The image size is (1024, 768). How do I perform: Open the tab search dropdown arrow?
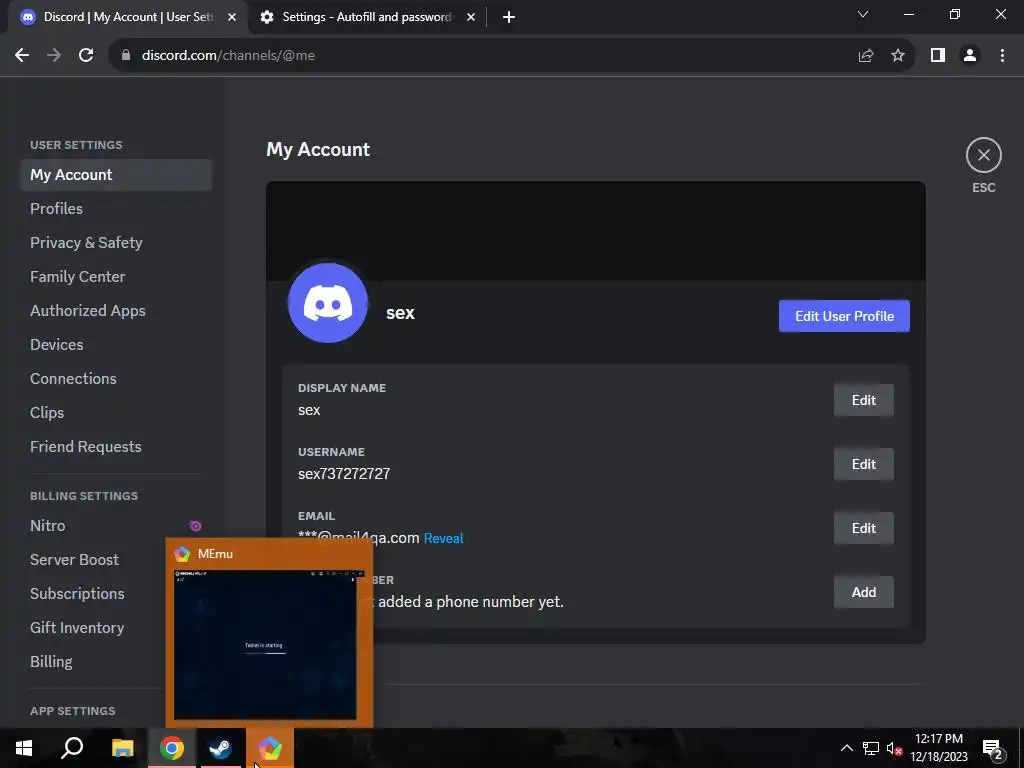[863, 14]
